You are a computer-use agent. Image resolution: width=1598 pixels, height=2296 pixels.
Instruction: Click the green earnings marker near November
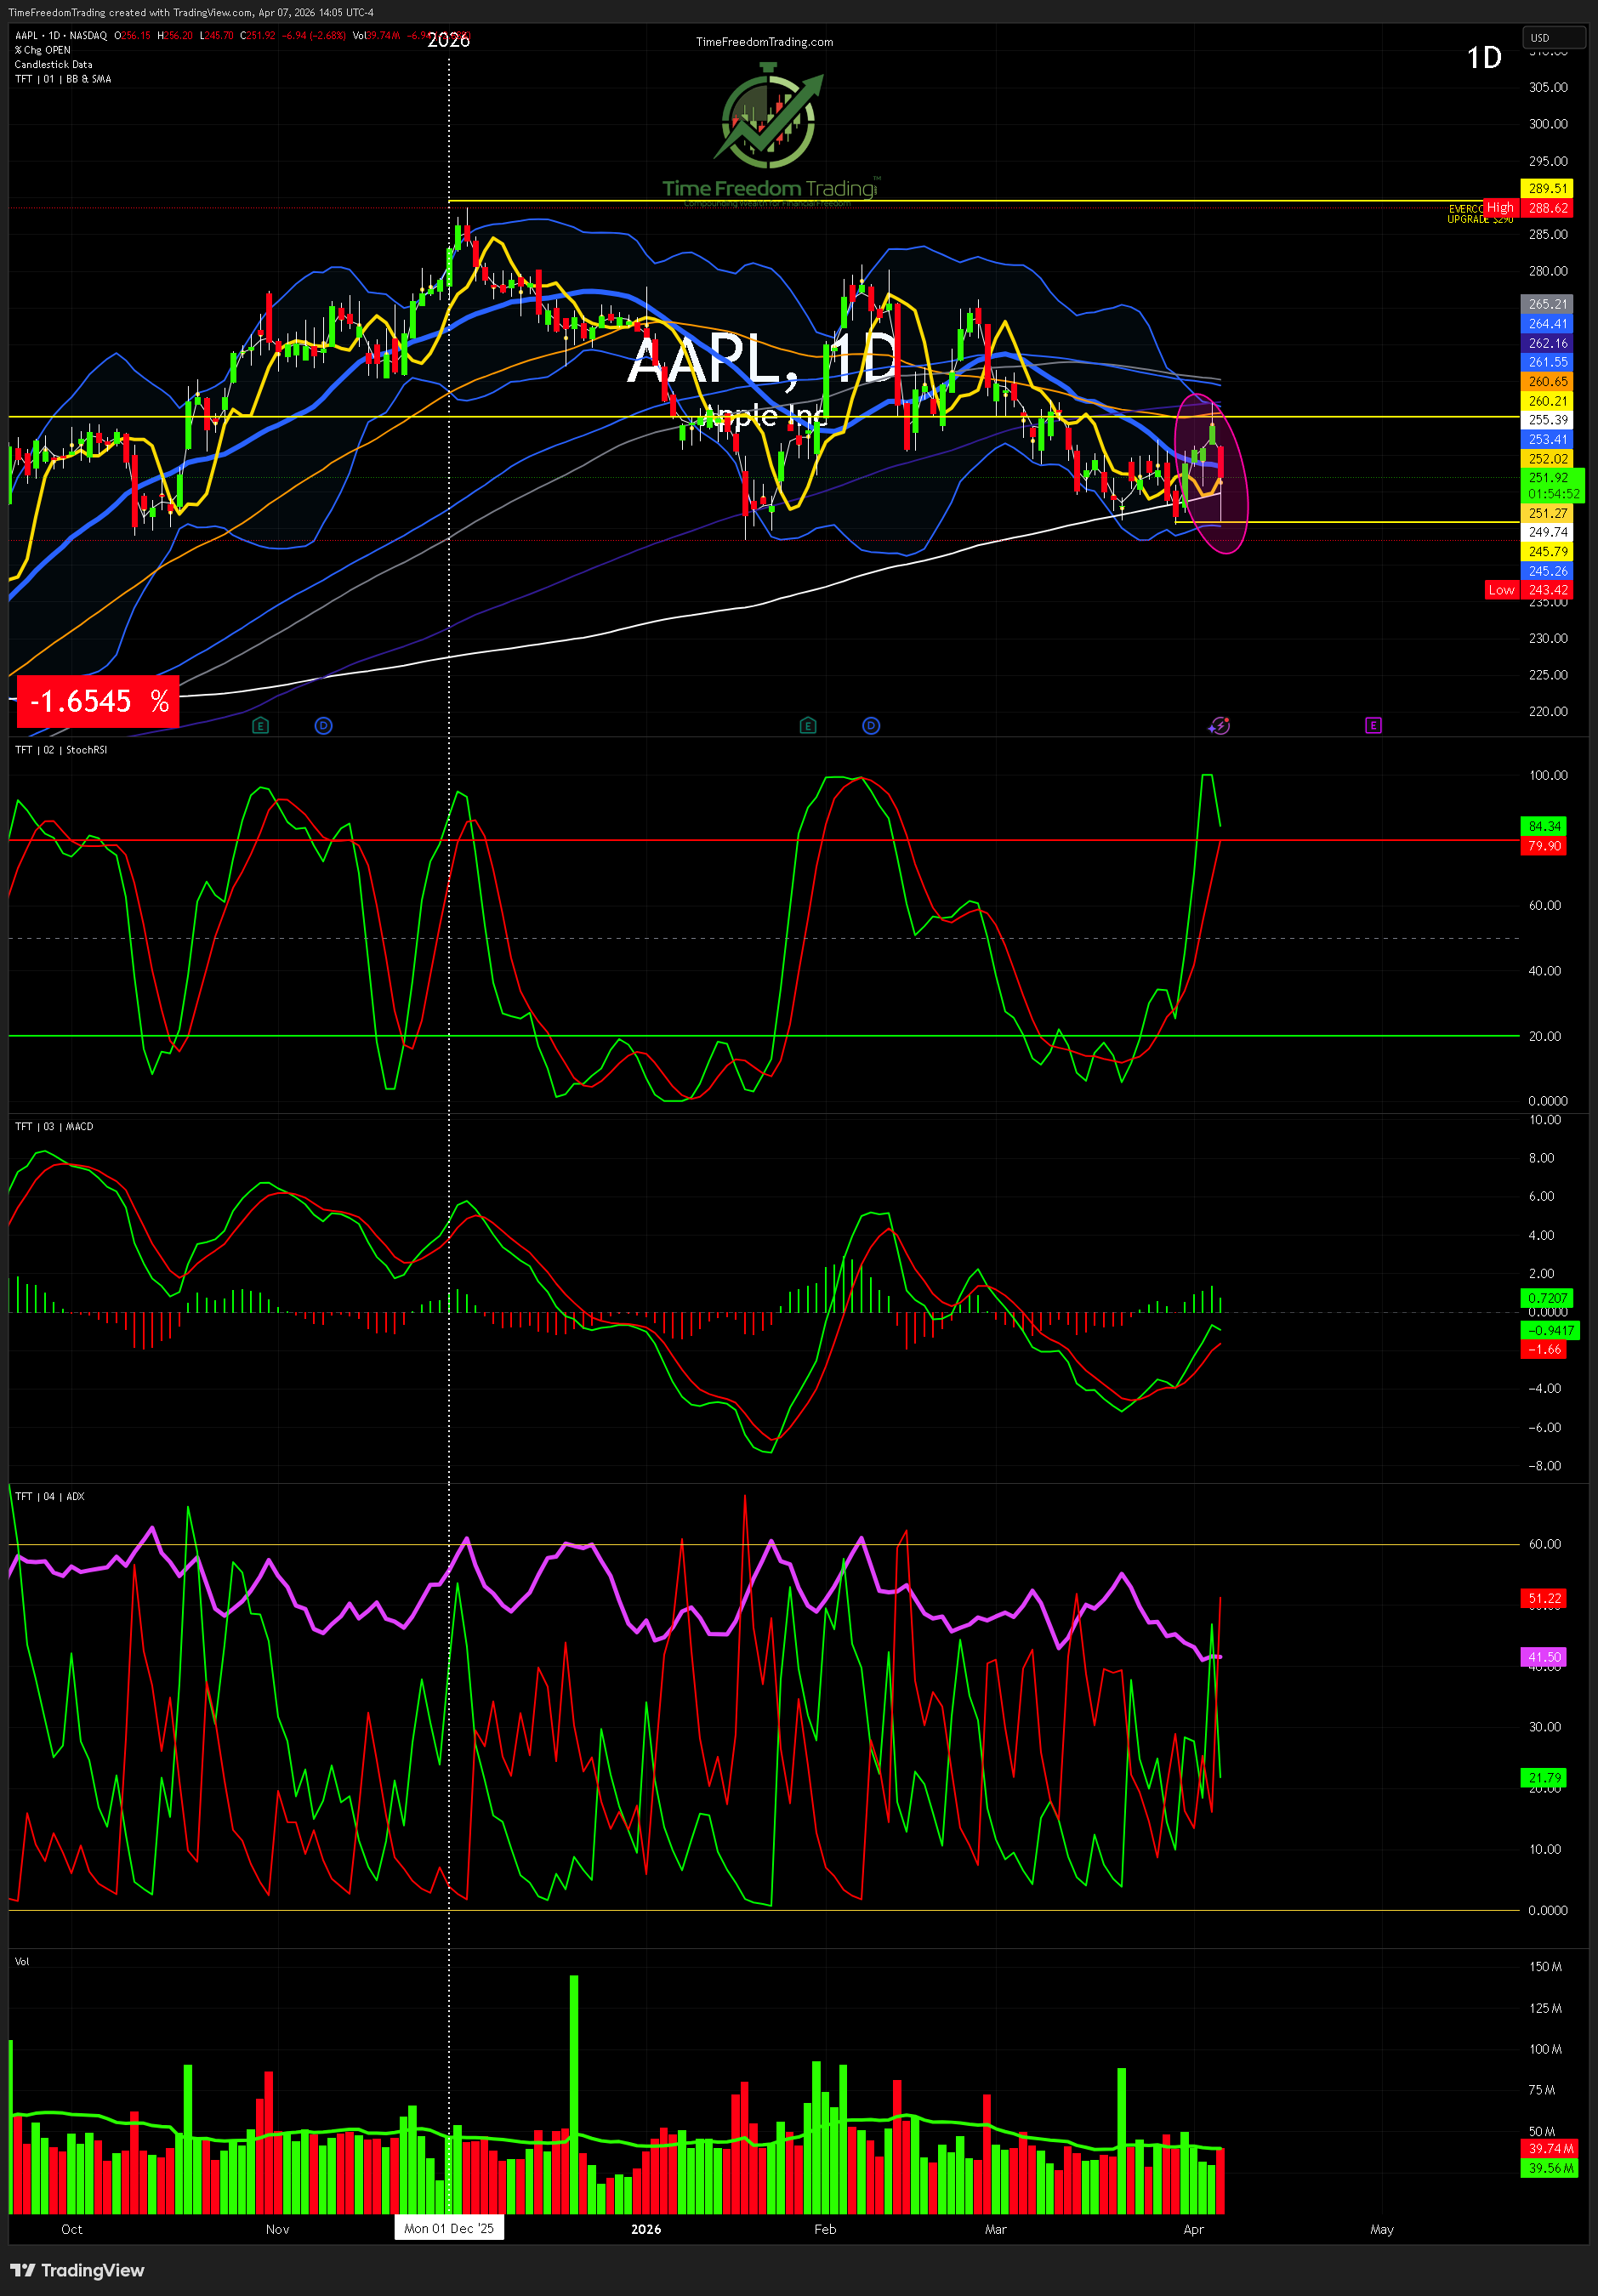[260, 726]
